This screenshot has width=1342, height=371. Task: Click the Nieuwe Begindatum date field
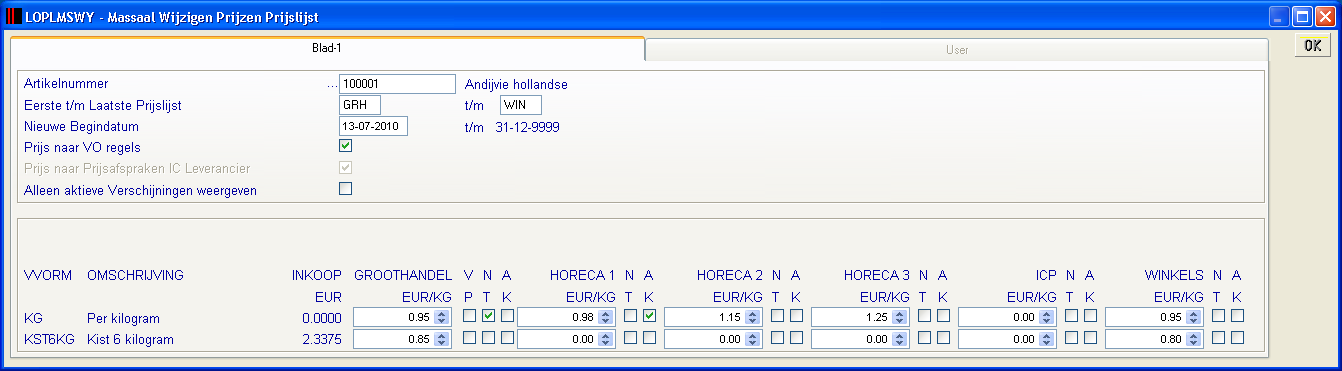(x=373, y=126)
